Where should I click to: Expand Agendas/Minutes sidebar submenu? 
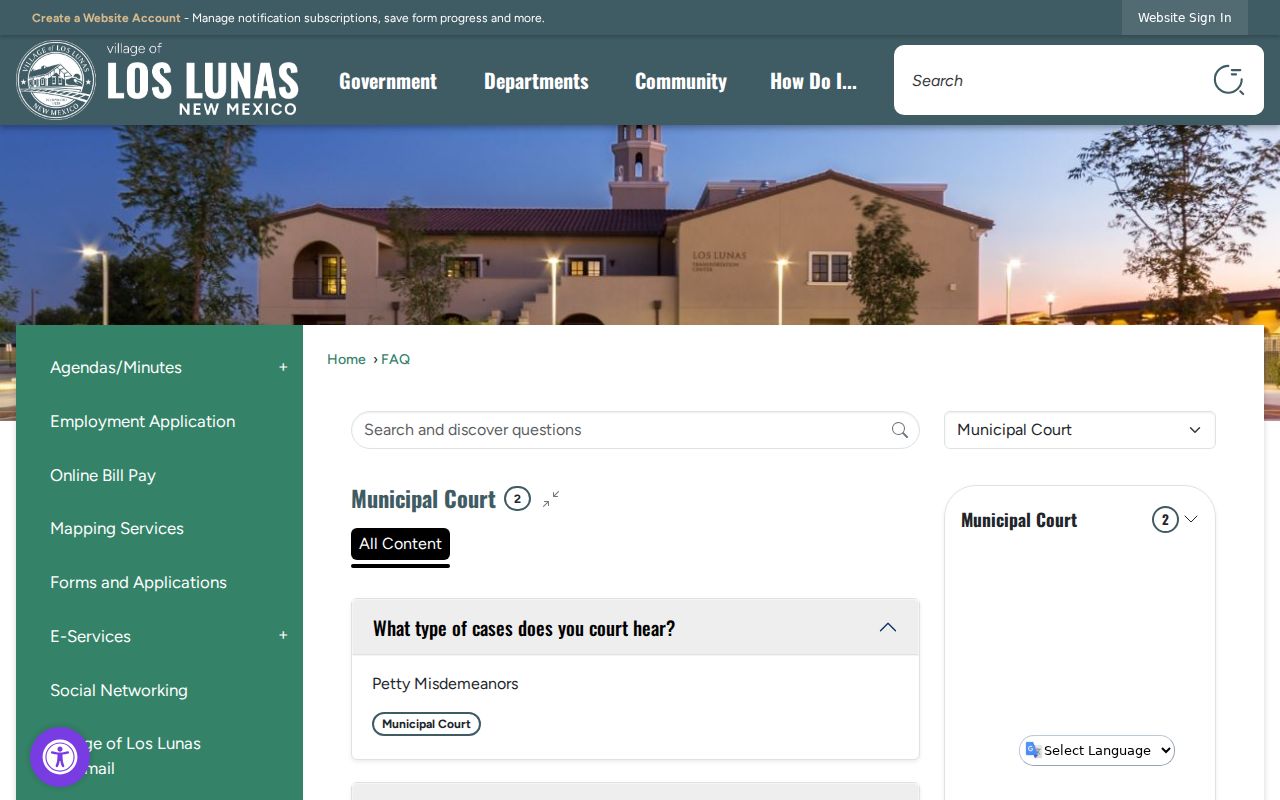pos(283,367)
